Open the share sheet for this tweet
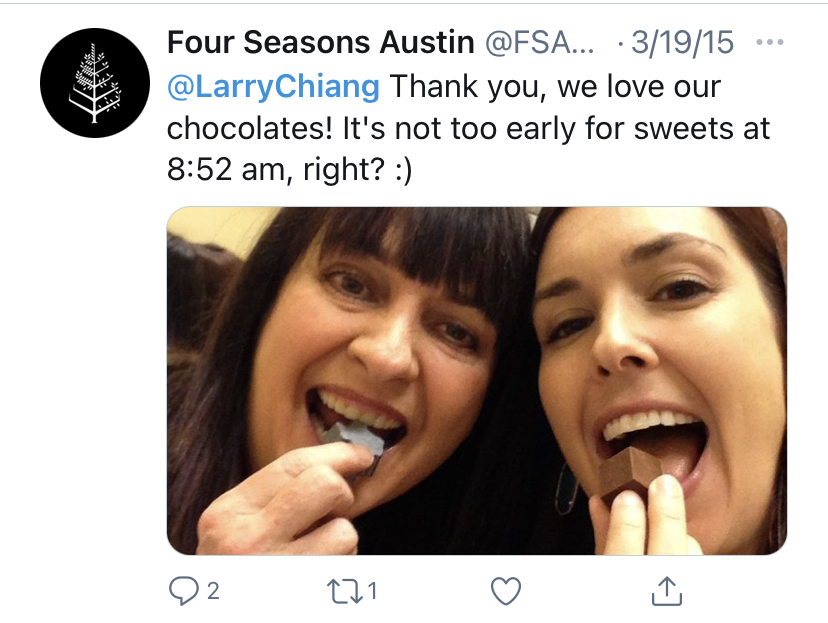The height and width of the screenshot is (623, 828). pos(667,591)
